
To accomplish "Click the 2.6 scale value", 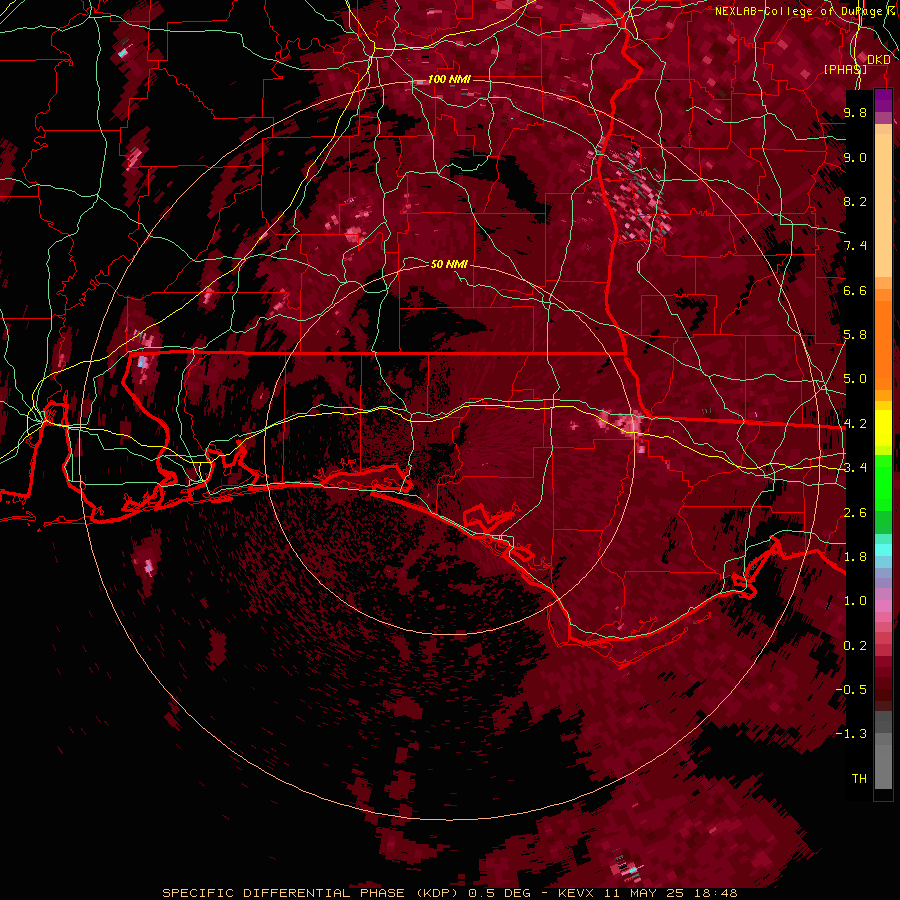I will 855,512.
